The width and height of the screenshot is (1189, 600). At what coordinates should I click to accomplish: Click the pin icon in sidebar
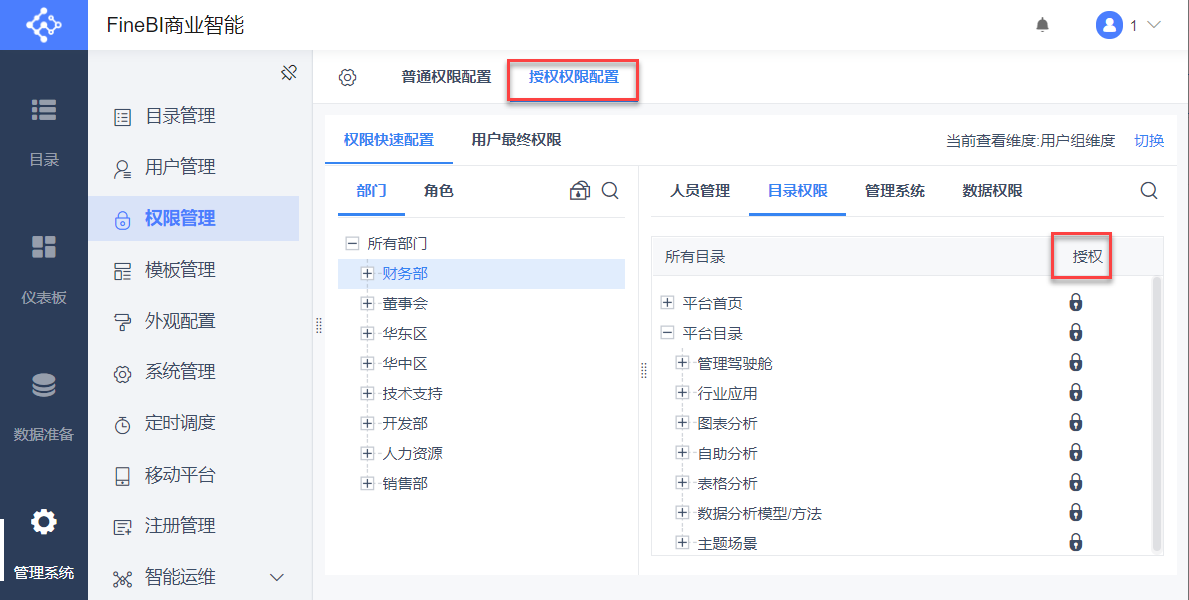289,72
